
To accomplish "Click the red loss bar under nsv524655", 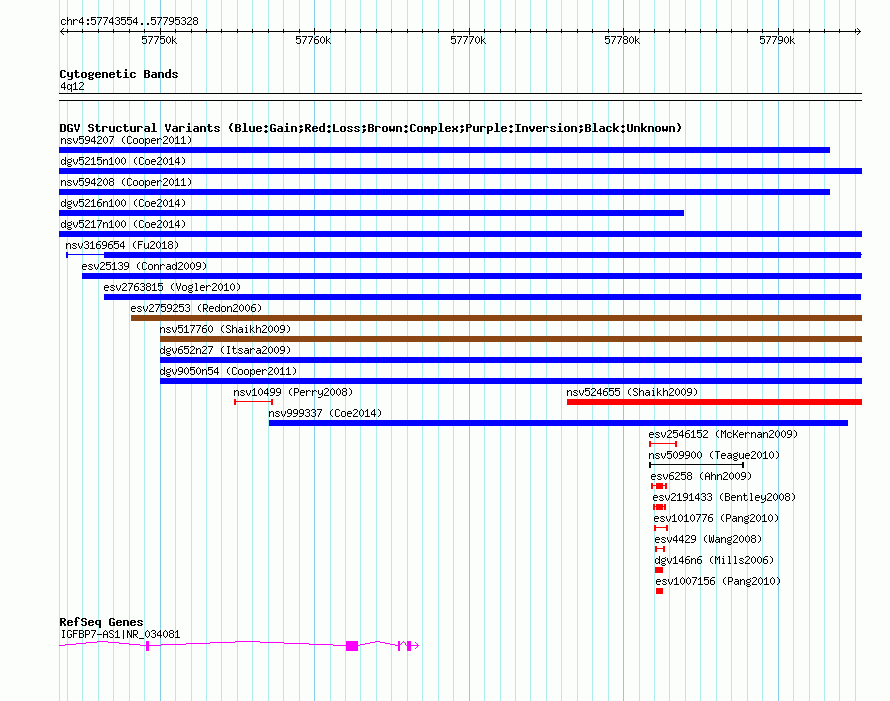I will [715, 402].
